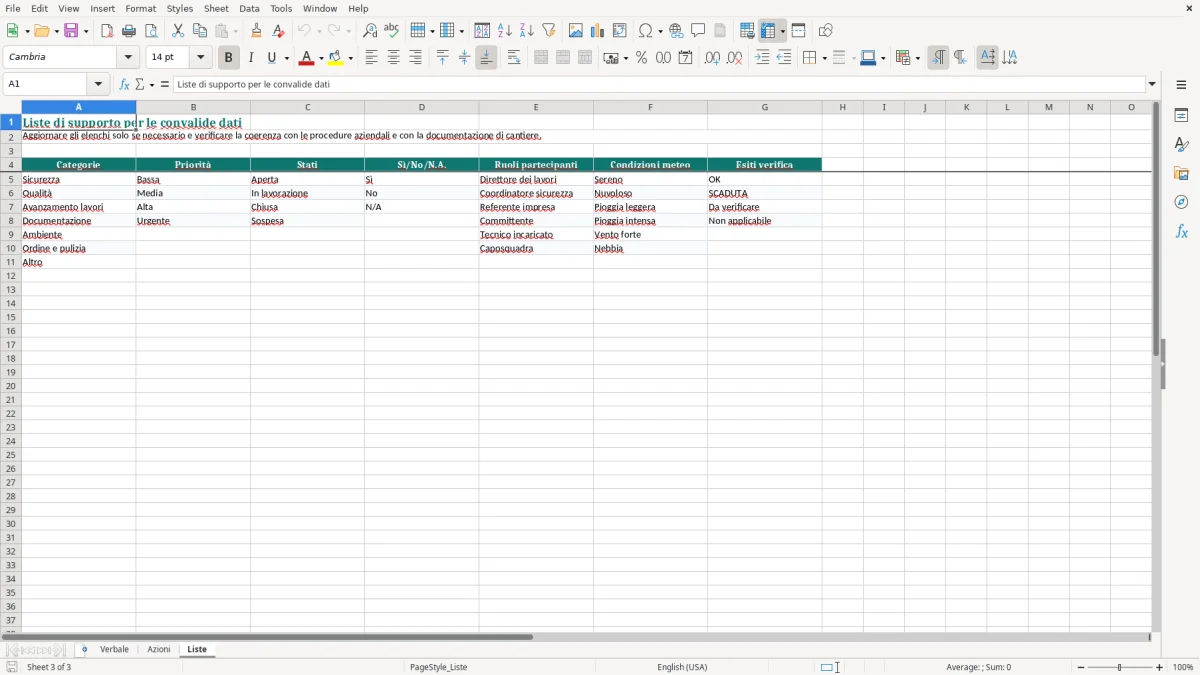Open font color dropdown arrow

(320, 59)
